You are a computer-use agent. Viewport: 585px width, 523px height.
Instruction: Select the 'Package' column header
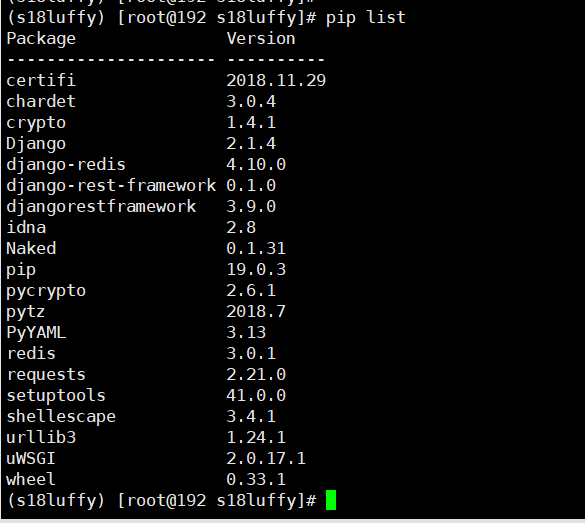tap(41, 38)
